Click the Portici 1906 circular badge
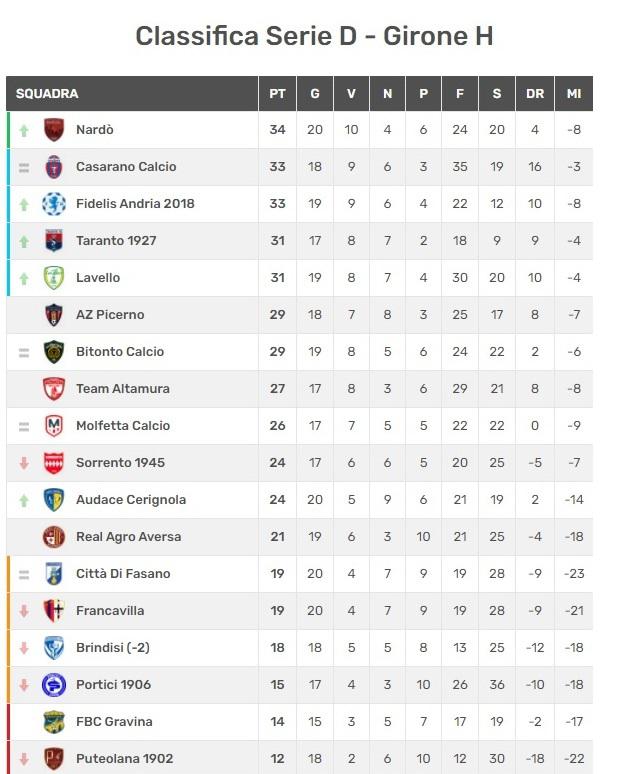This screenshot has width=632, height=774. pyautogui.click(x=54, y=685)
